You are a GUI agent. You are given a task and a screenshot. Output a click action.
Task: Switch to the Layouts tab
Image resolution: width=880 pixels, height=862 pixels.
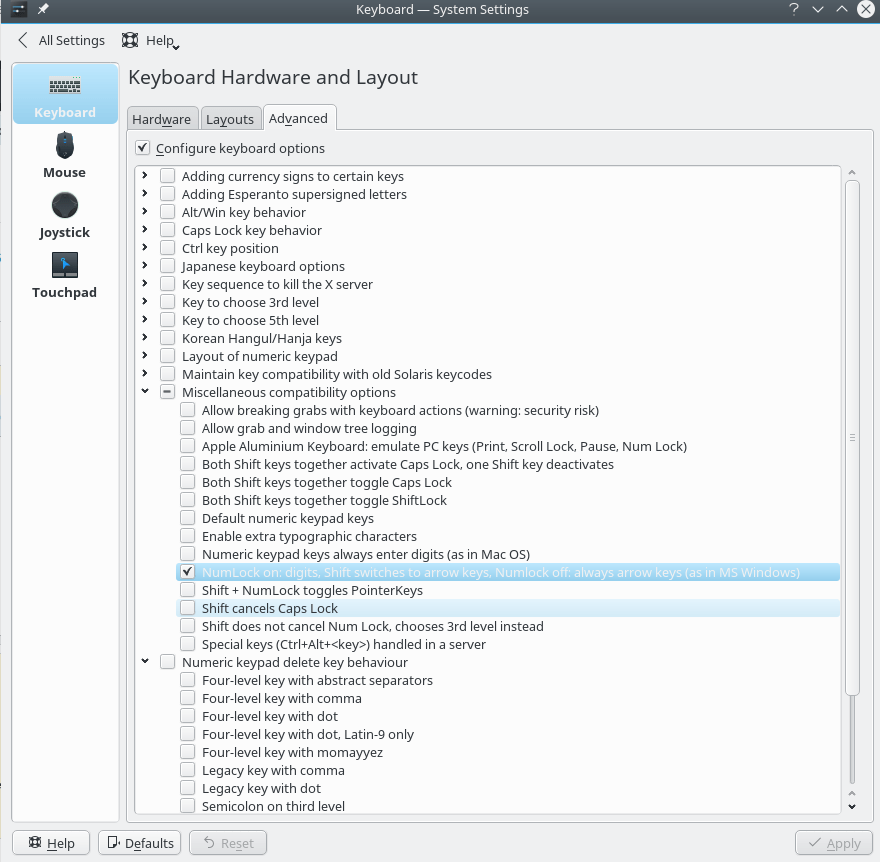(x=230, y=118)
